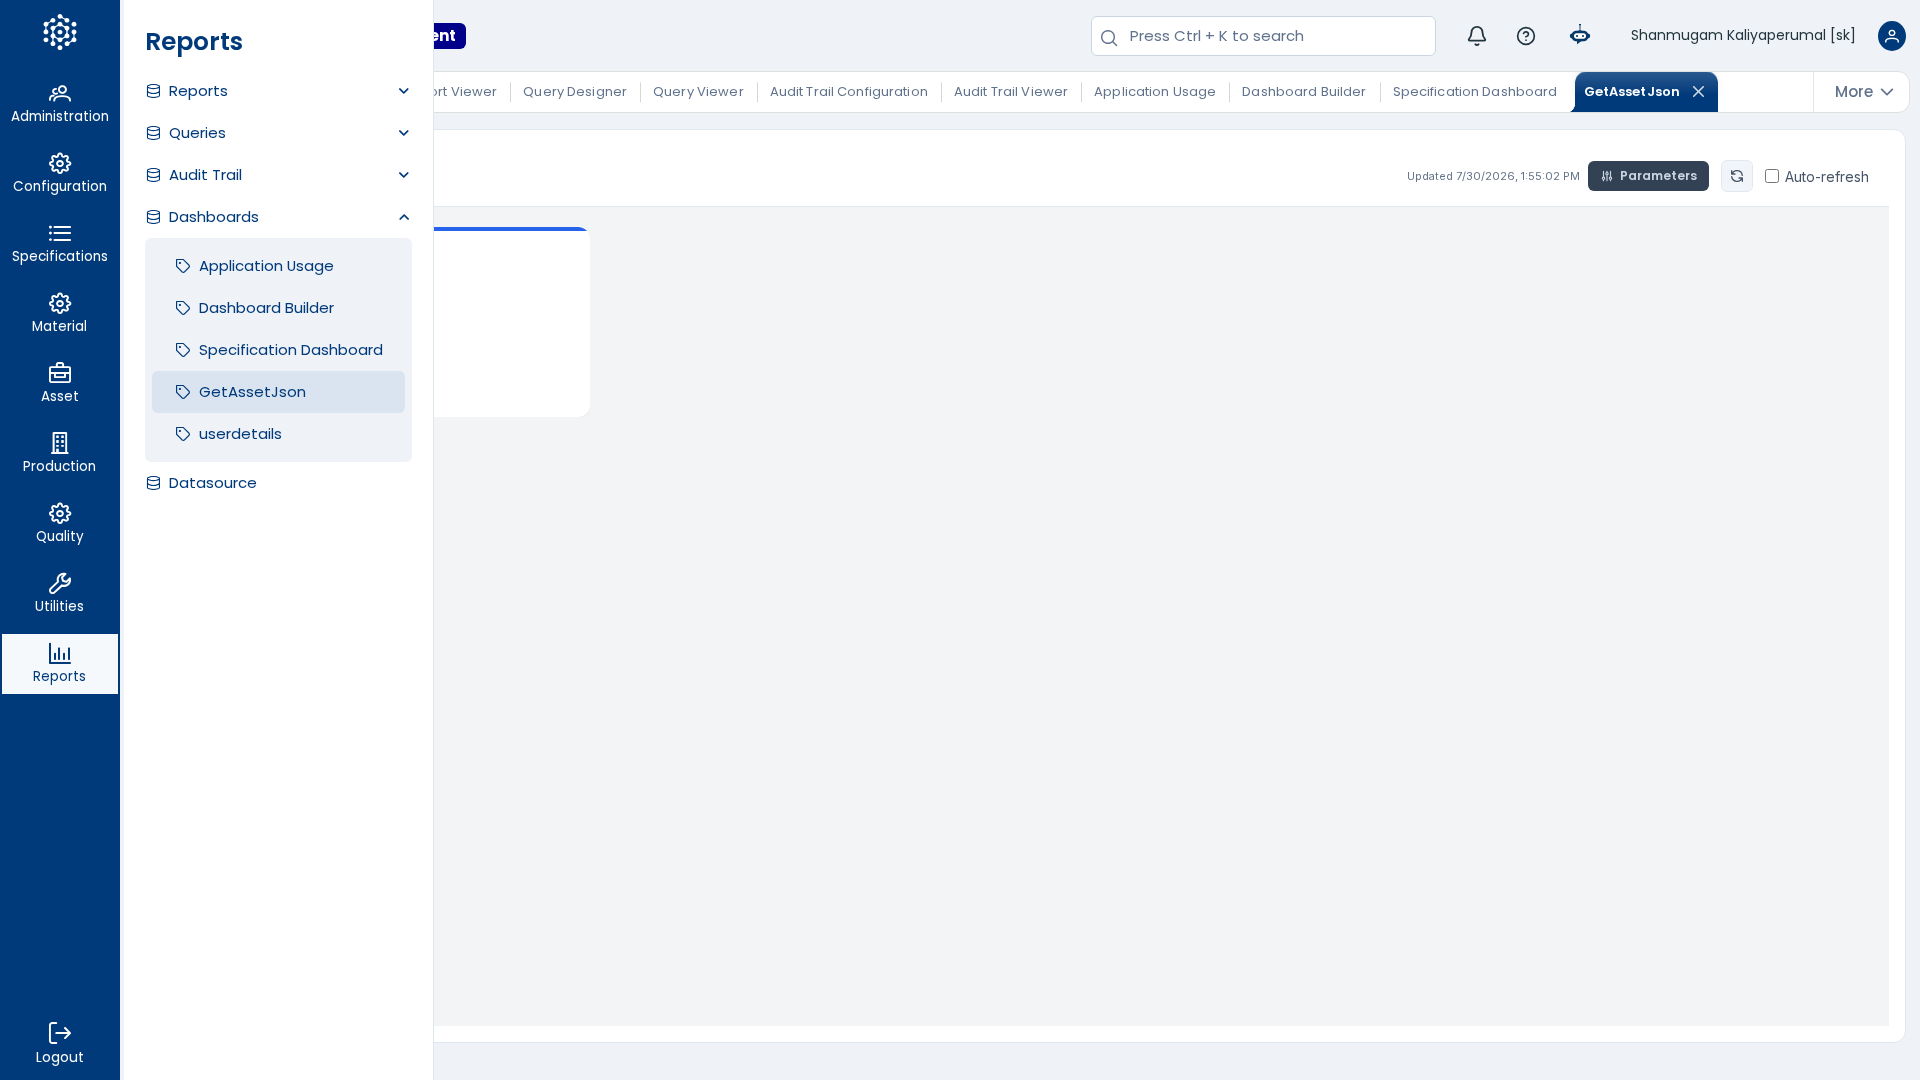
Task: Open the help question mark icon
Action: pyautogui.click(x=1526, y=36)
